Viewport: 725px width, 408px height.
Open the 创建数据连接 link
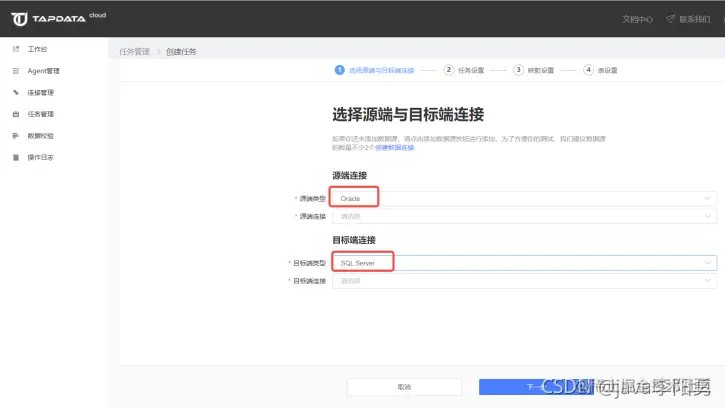394,148
